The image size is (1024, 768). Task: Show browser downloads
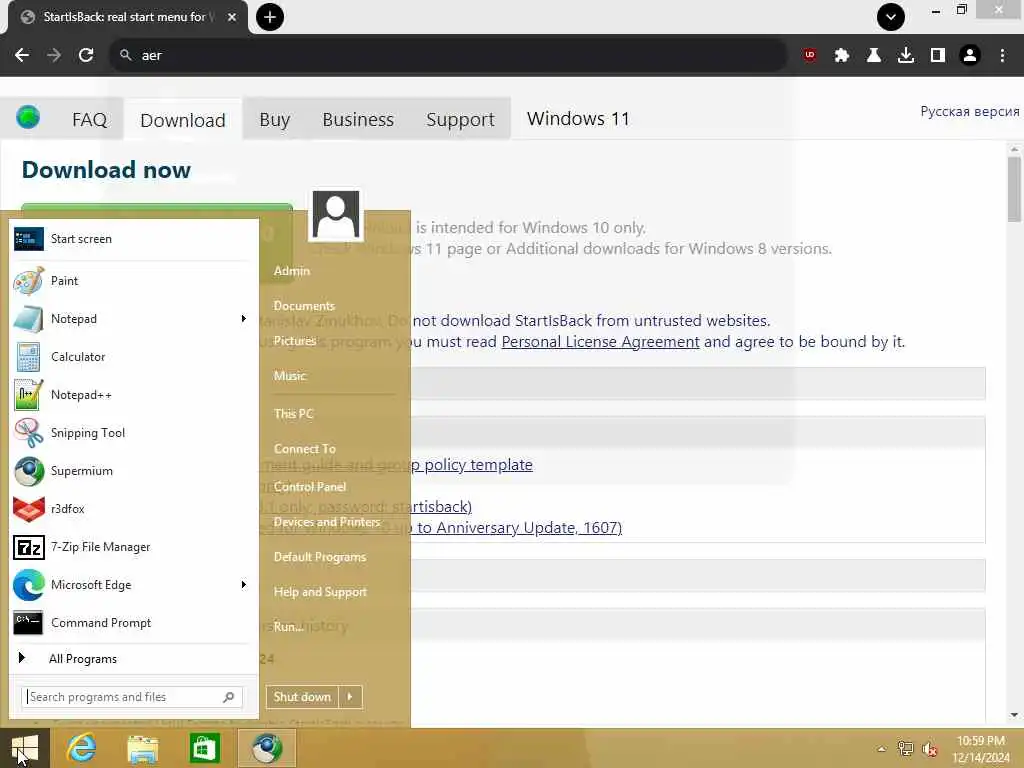906,56
